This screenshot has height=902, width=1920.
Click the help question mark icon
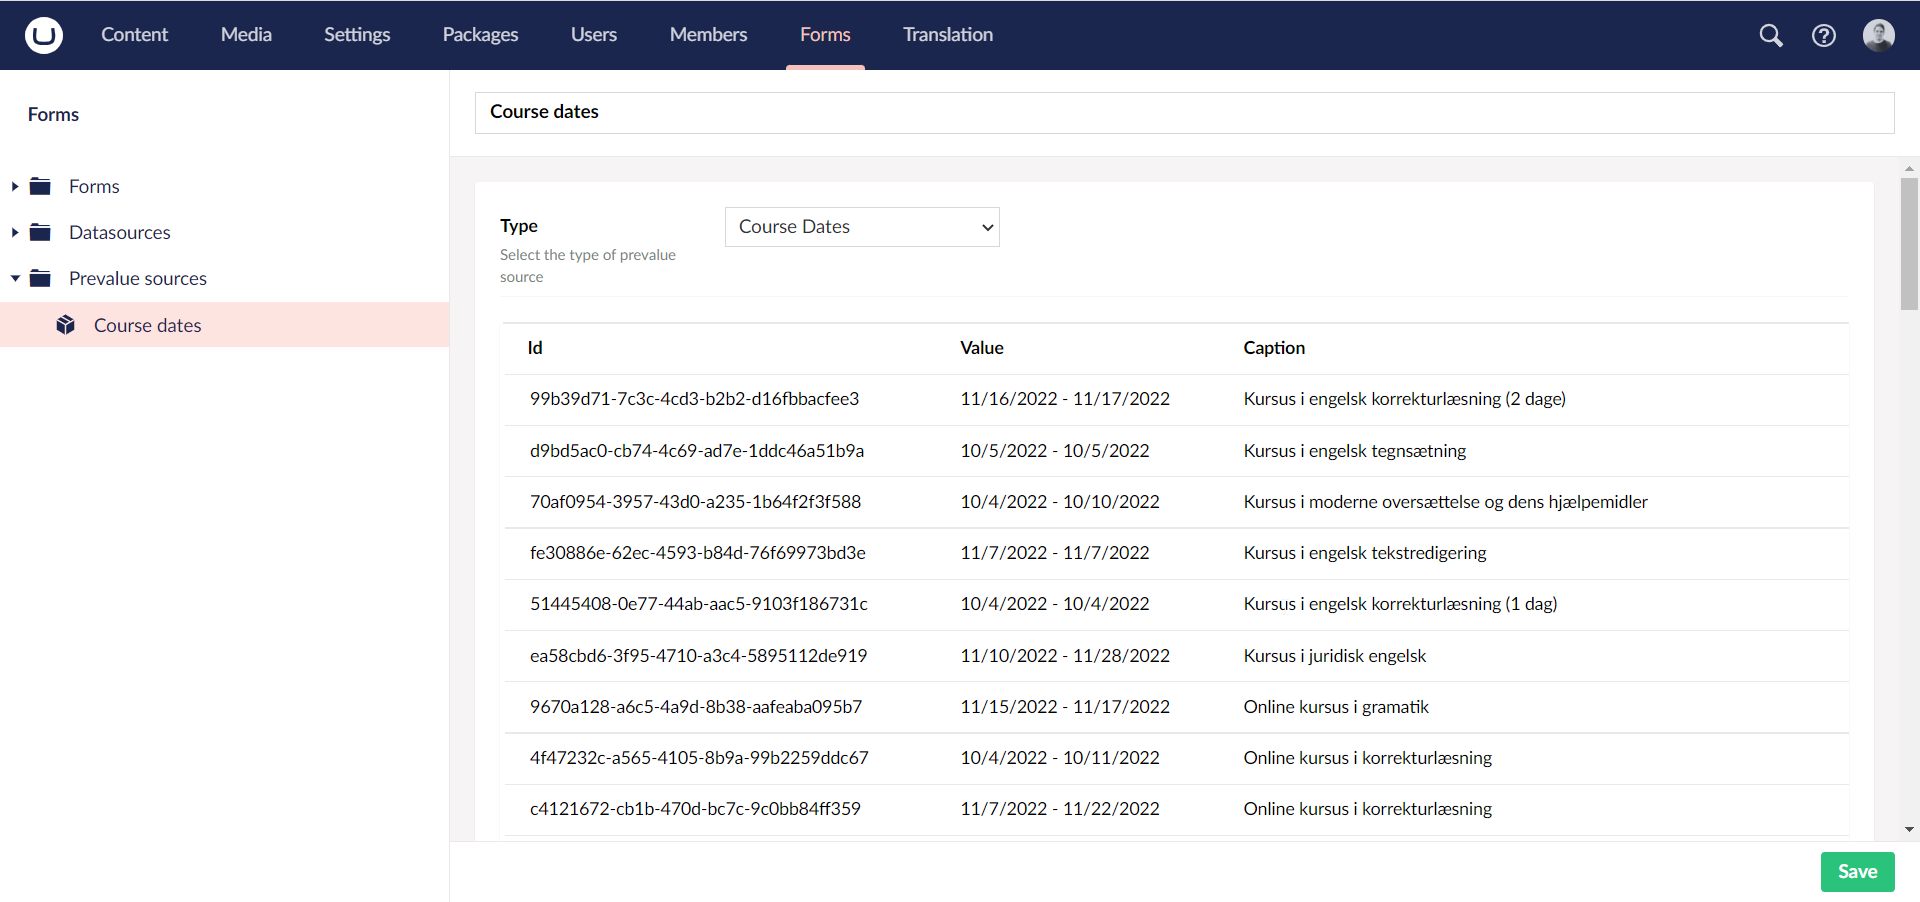tap(1824, 35)
